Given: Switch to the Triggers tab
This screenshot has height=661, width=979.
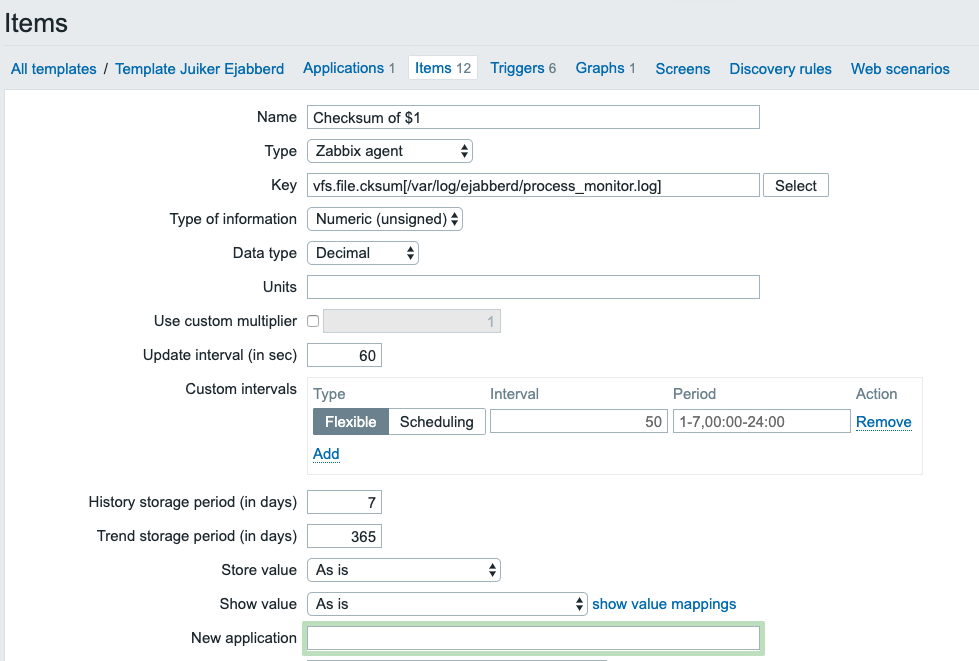Looking at the screenshot, I should [523, 68].
